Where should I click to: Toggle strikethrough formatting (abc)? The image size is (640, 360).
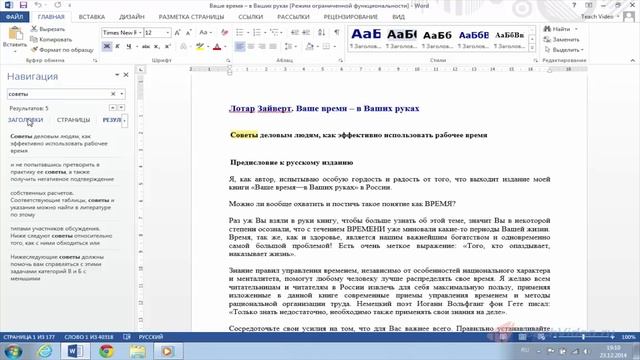pos(146,47)
